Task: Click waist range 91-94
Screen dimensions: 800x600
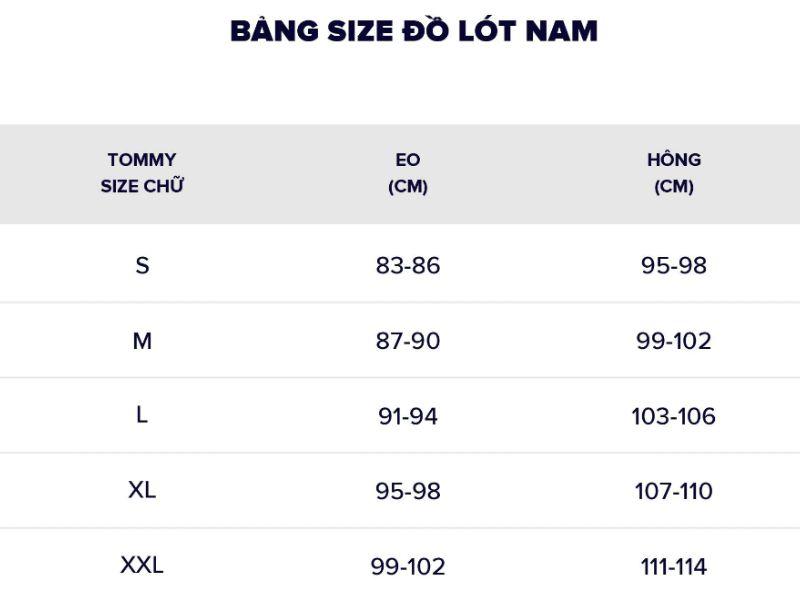Action: click(408, 416)
